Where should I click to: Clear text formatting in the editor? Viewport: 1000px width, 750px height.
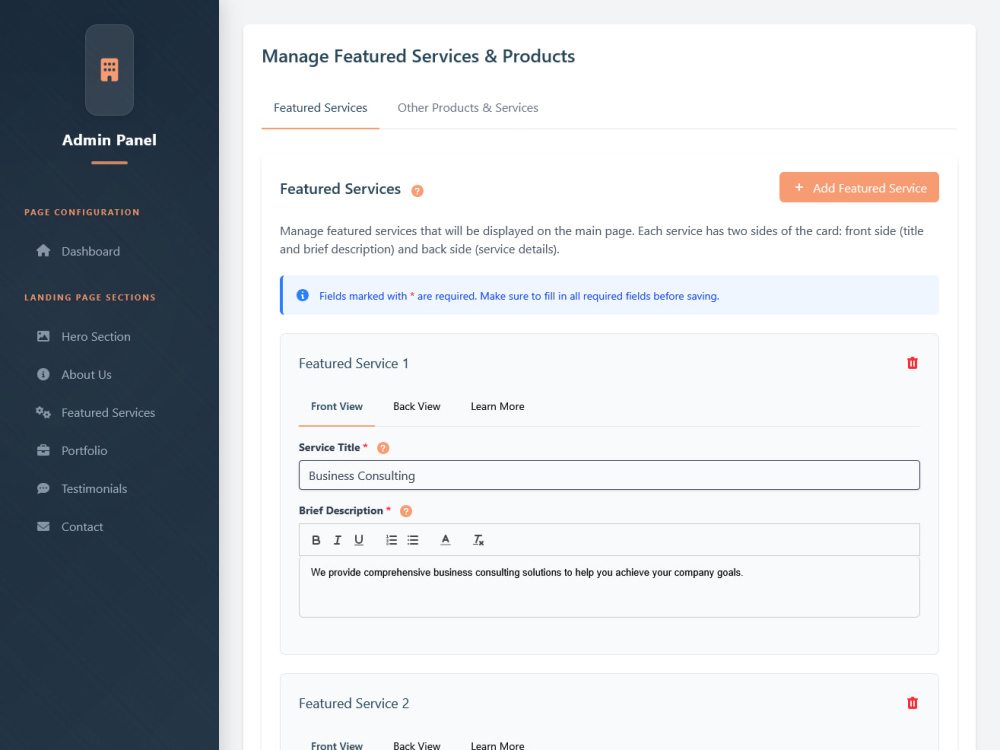tap(478, 540)
